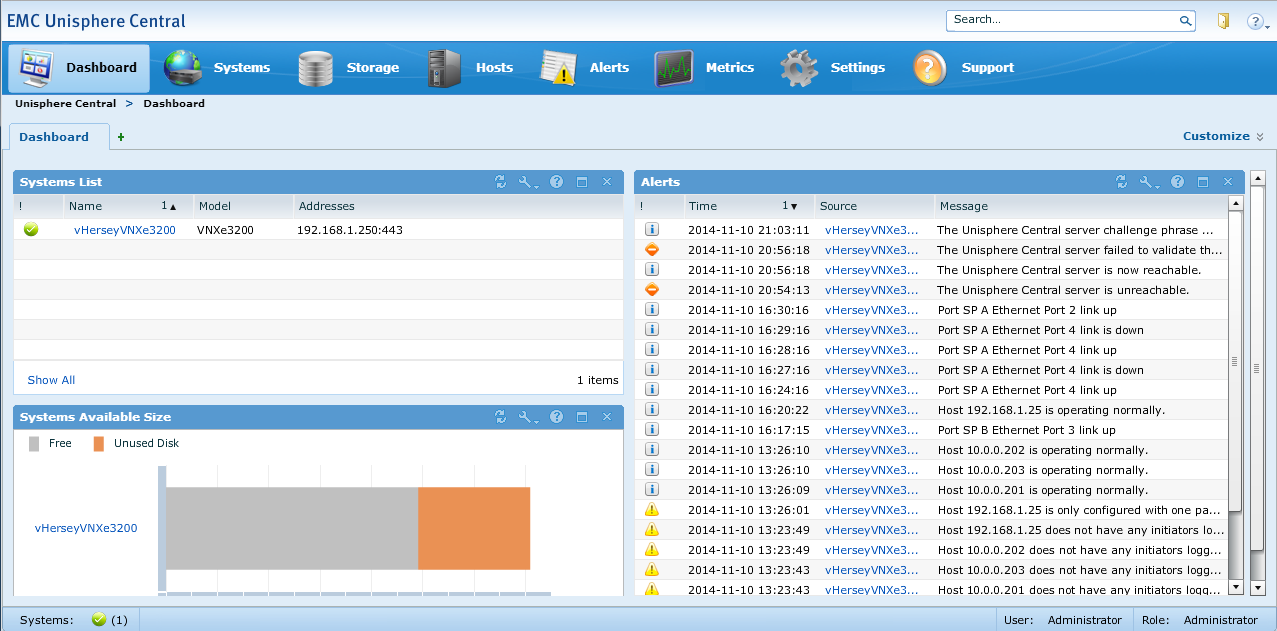This screenshot has width=1277, height=631.
Task: Refresh the Alerts panel
Action: 1121,182
